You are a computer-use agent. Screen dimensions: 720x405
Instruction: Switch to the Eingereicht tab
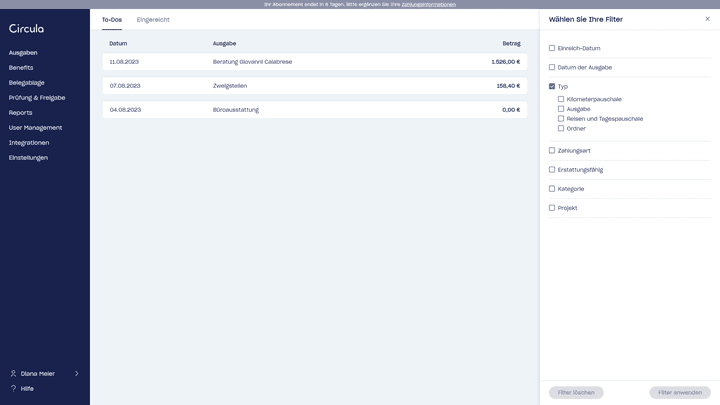click(x=153, y=20)
